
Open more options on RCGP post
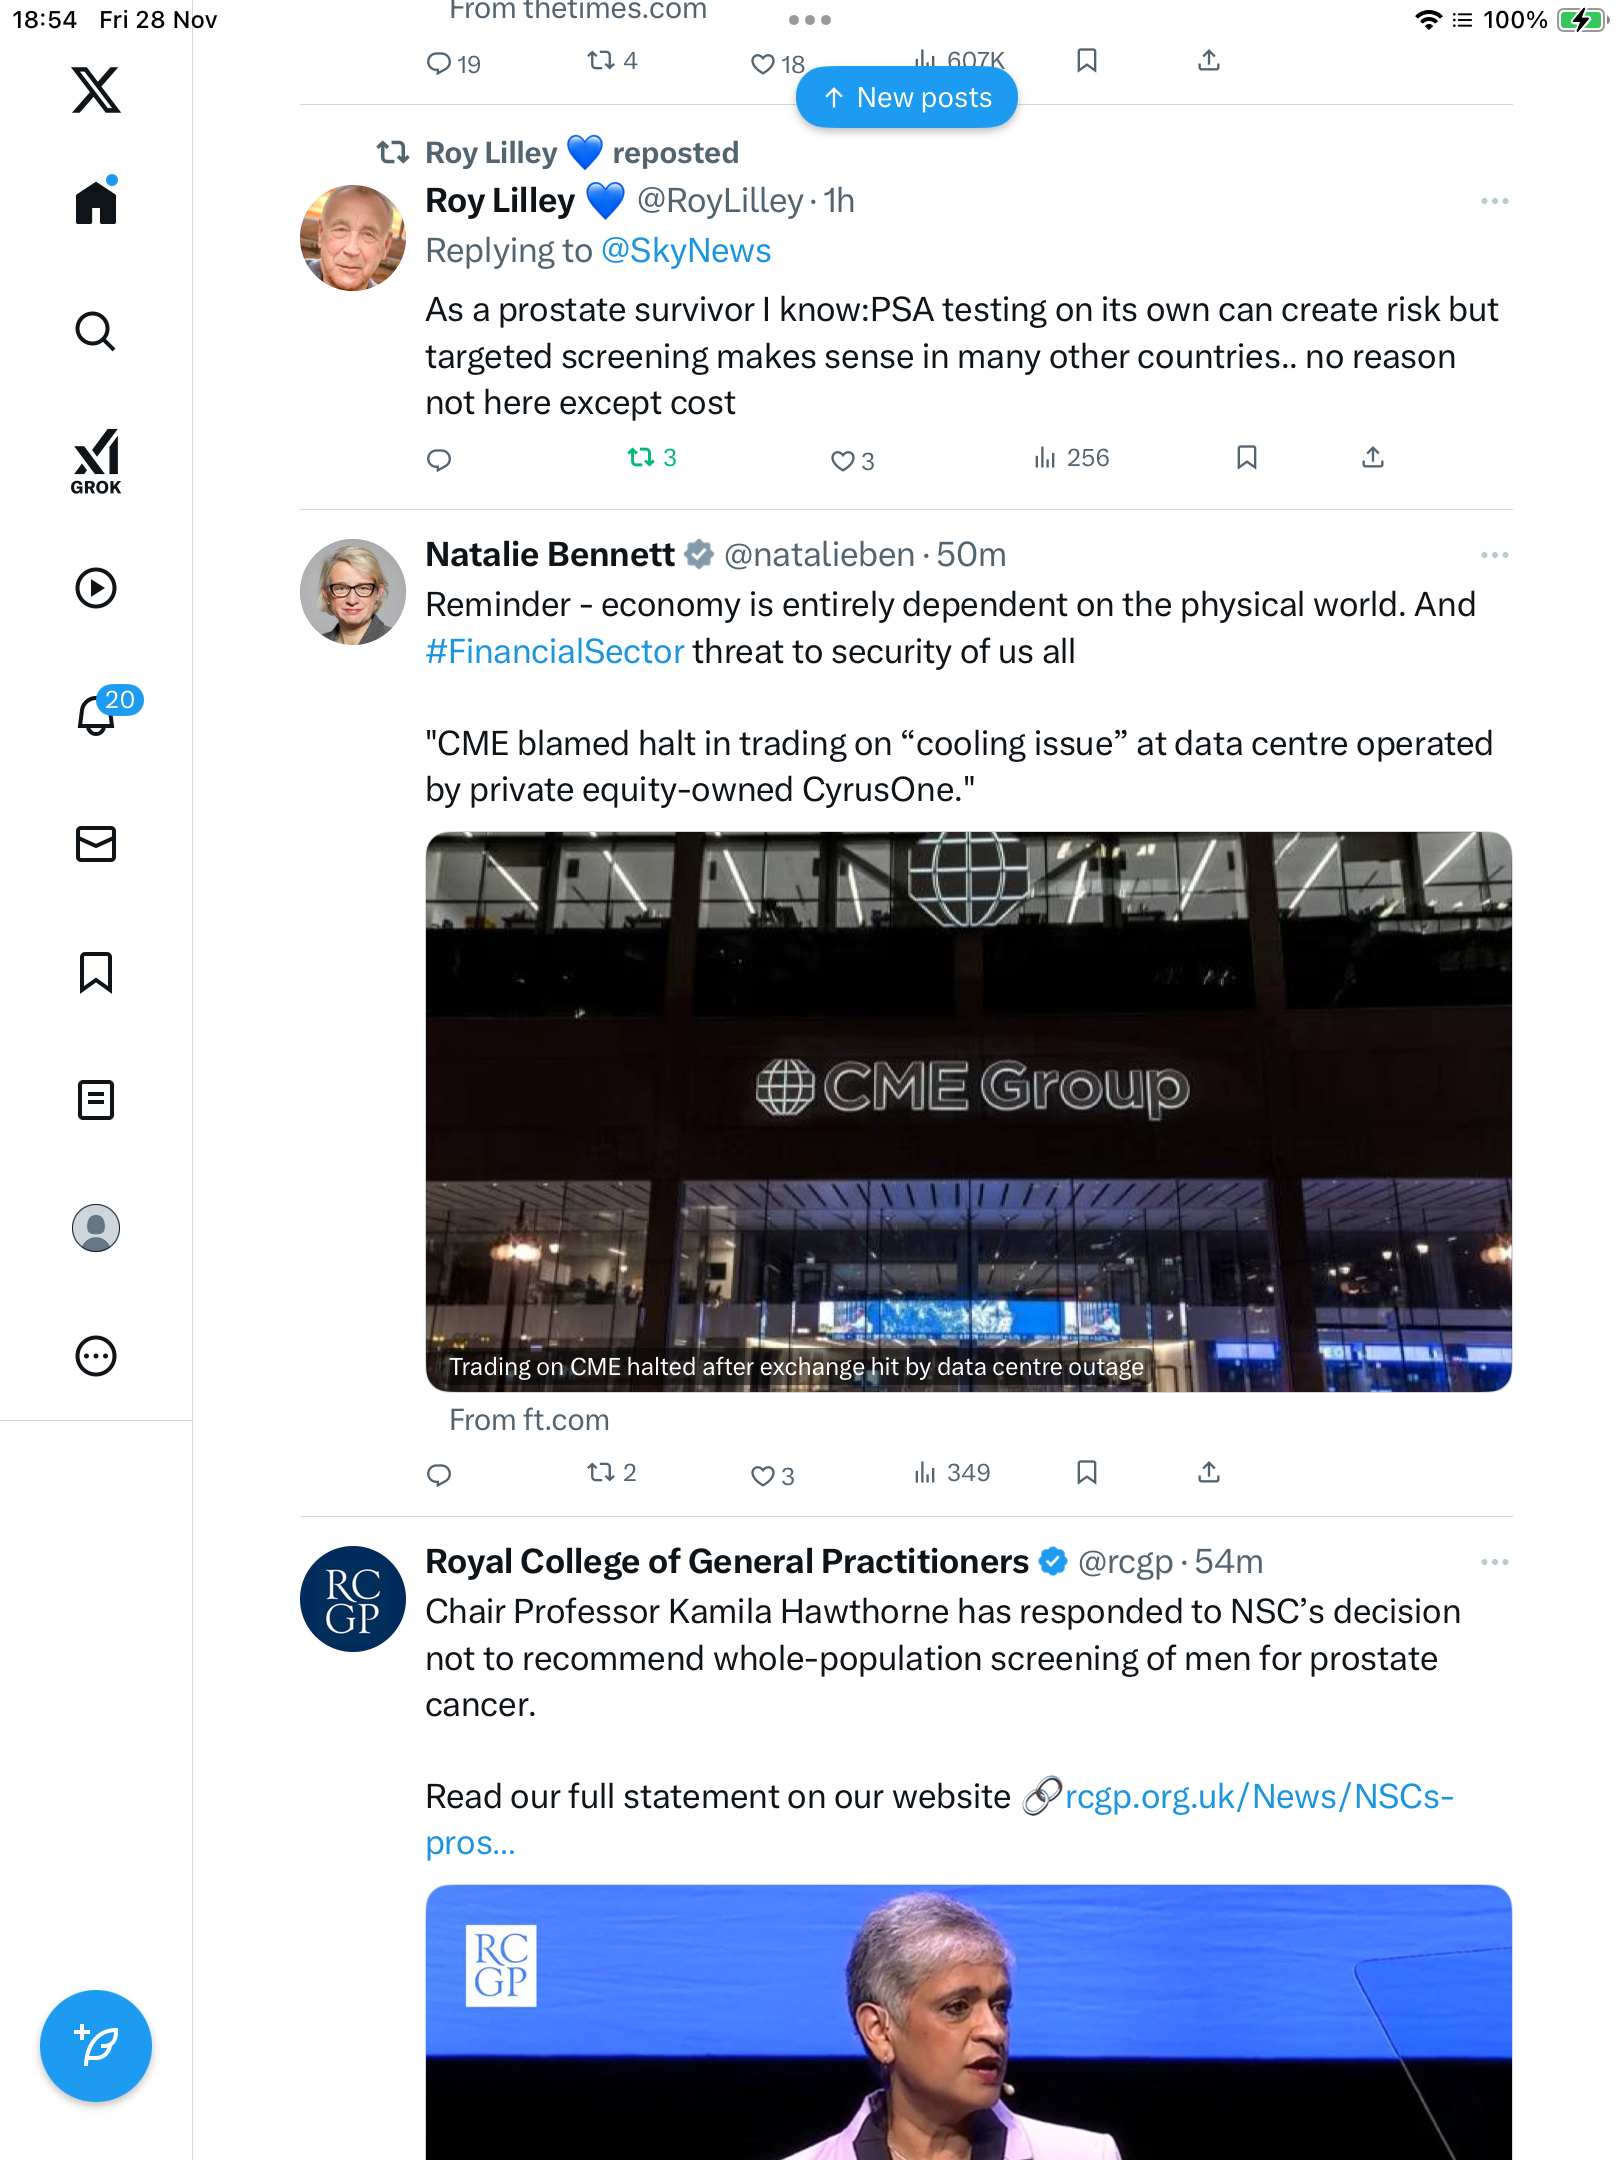pos(1494,1562)
